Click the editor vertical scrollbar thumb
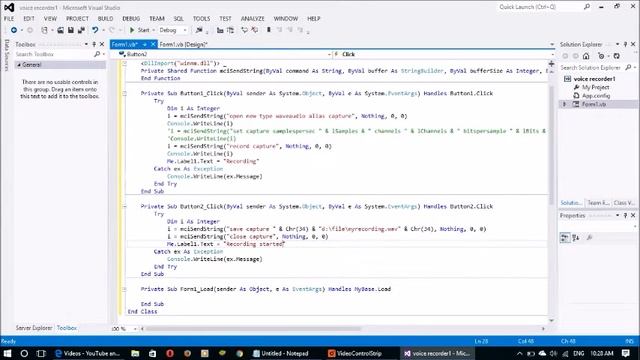Viewport: 640px width, 360px height. (x=551, y=145)
